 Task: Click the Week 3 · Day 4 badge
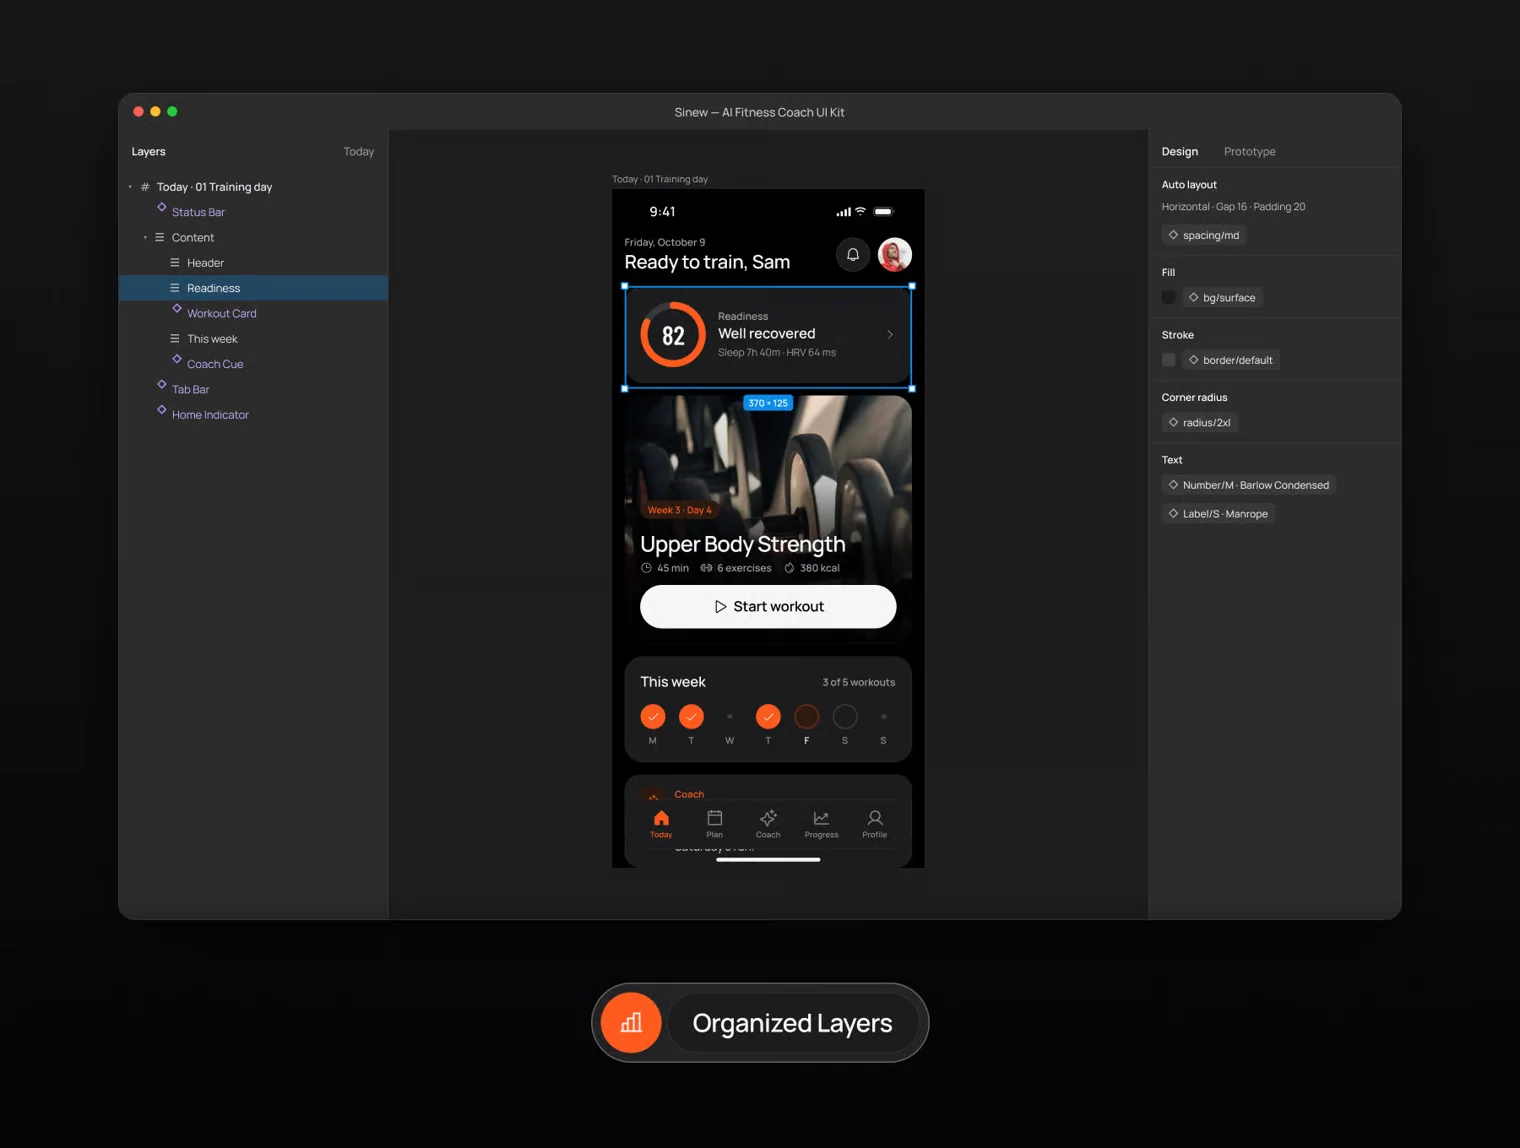point(679,510)
